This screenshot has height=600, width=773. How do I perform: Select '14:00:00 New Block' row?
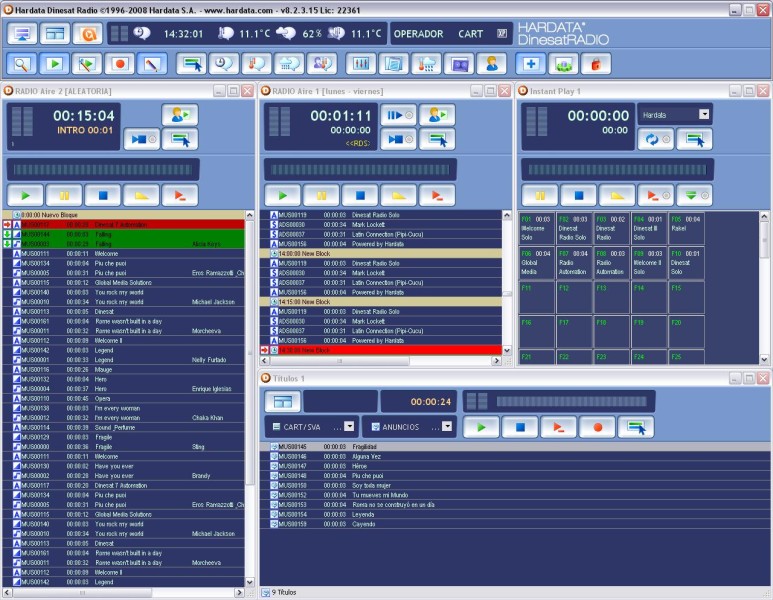pos(381,253)
